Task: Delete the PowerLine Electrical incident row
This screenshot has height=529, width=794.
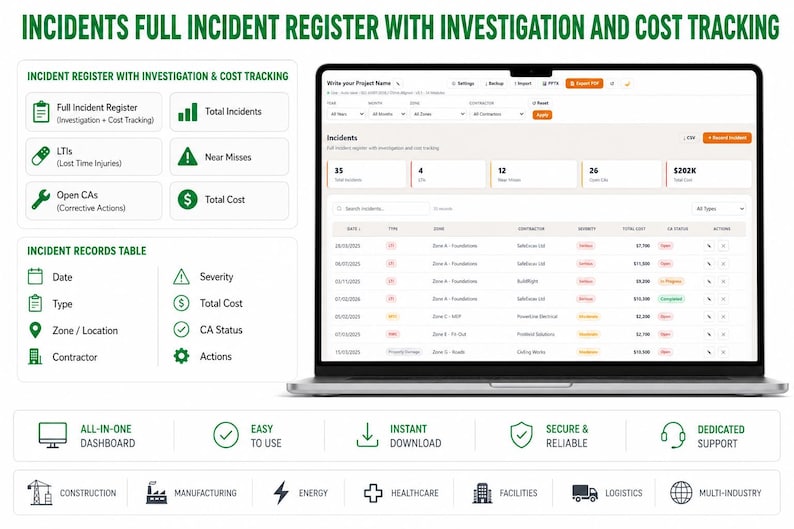Action: pos(723,317)
